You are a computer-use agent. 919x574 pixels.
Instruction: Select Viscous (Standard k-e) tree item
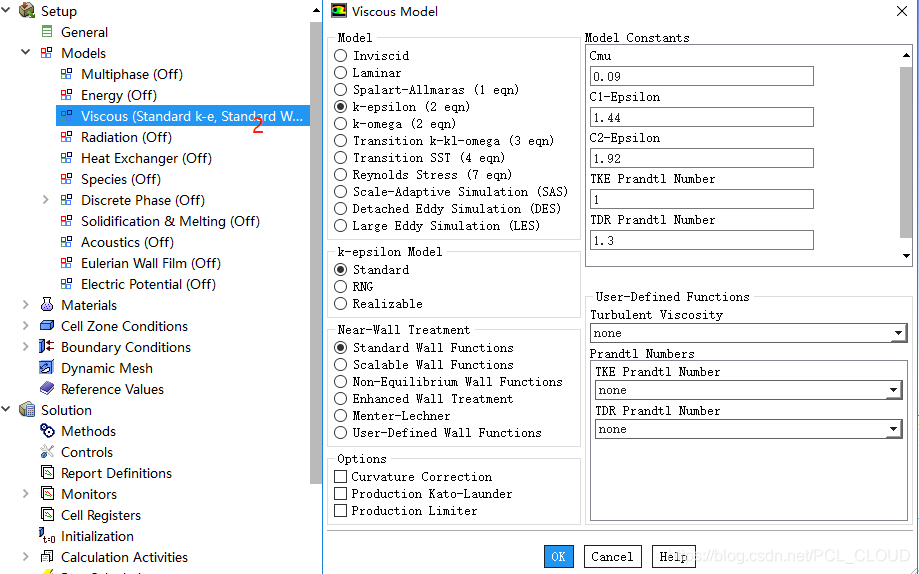[183, 116]
